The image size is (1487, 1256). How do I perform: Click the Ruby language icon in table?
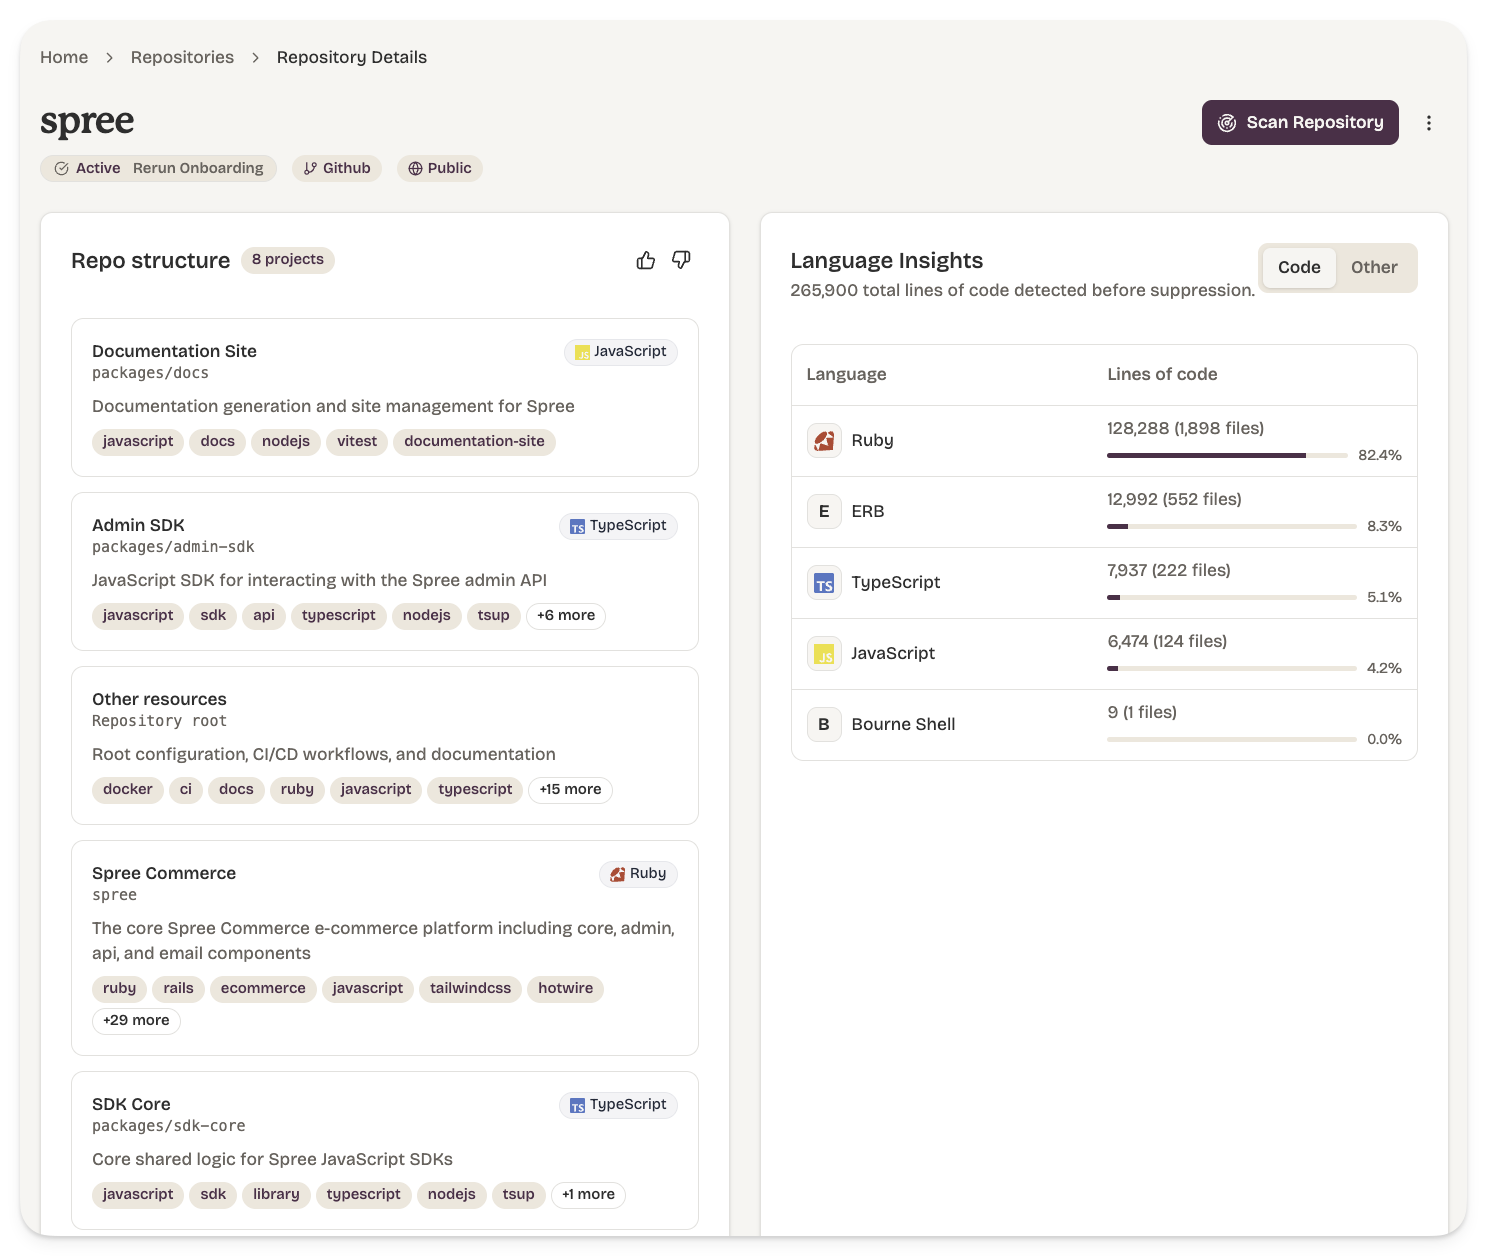824,440
